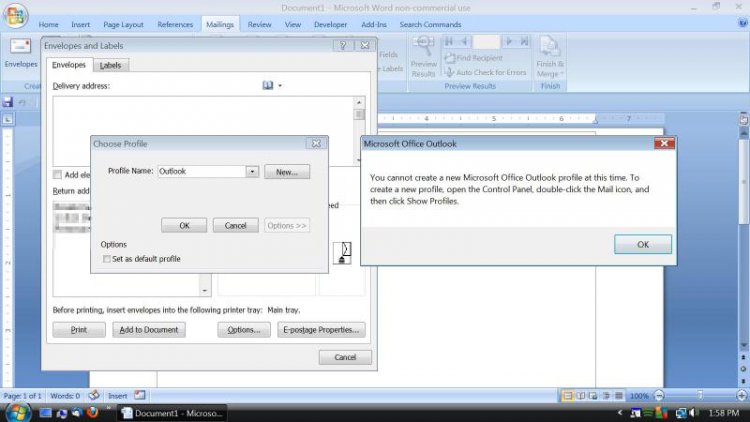Open the Page Layout ribbon tab
Viewport: 750px width, 422px height.
tap(123, 24)
